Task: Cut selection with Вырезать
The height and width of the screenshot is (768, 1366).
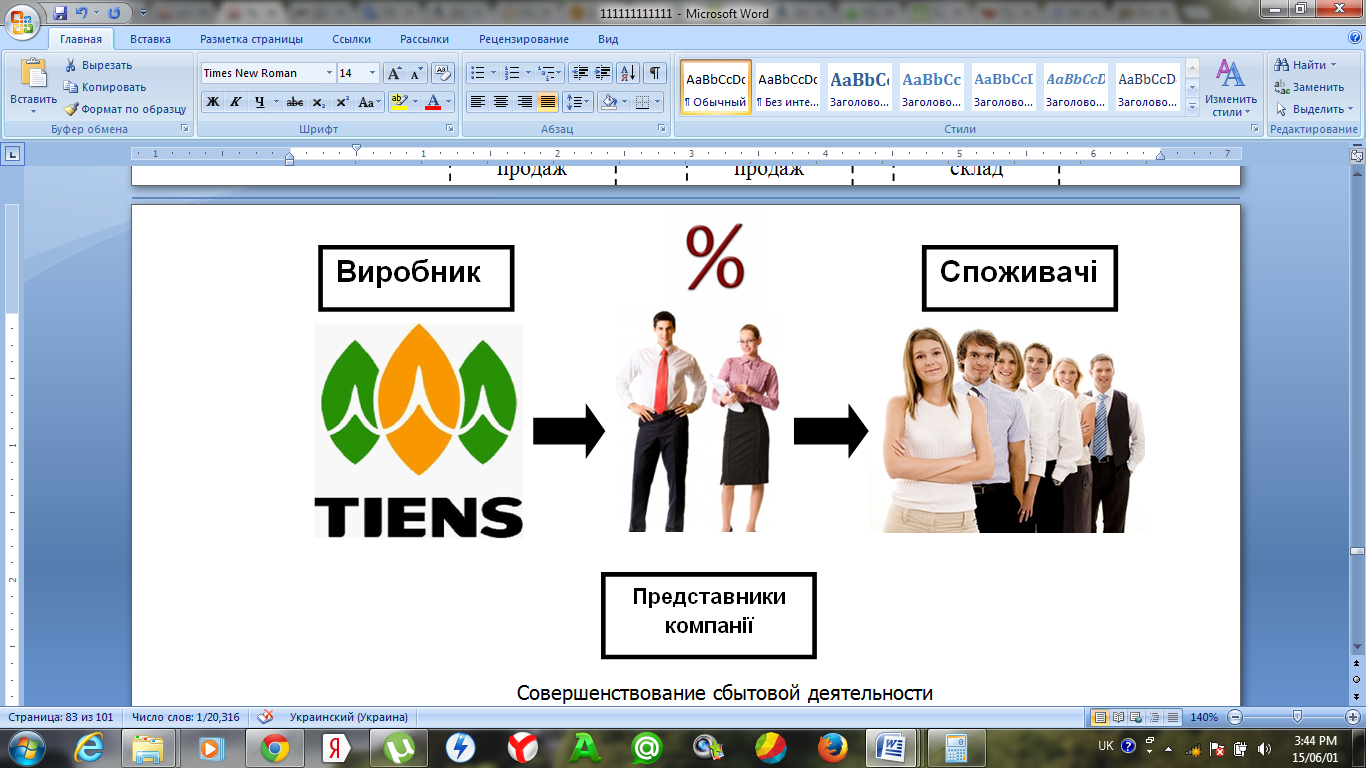Action: tap(98, 65)
